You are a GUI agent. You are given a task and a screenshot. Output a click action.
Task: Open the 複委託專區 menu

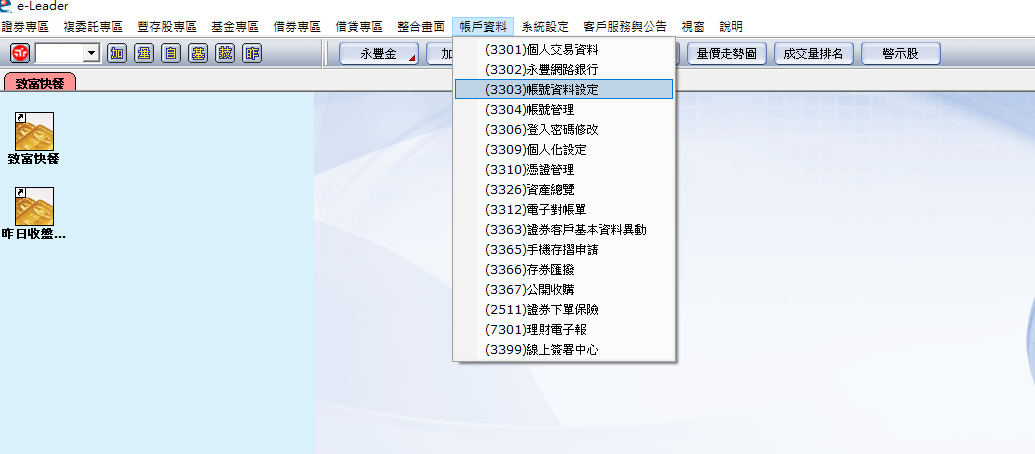coord(93,27)
